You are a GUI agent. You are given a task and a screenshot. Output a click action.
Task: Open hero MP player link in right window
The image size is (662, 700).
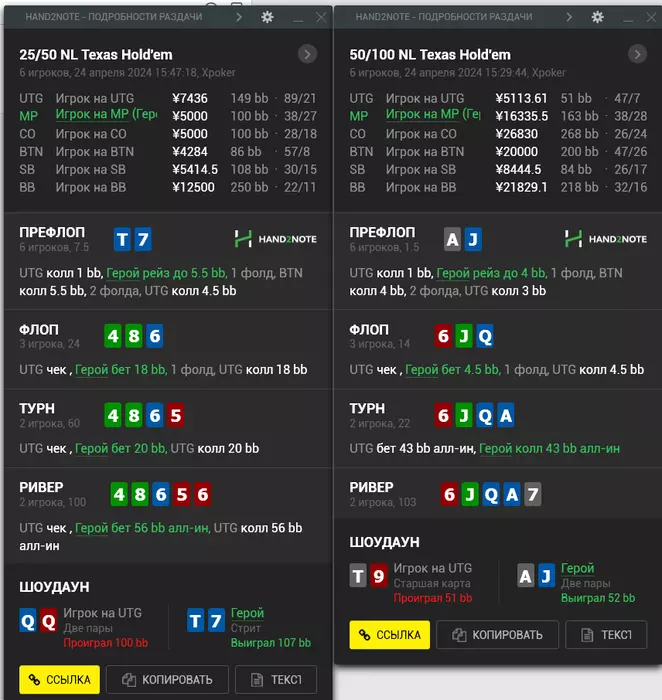click(433, 115)
